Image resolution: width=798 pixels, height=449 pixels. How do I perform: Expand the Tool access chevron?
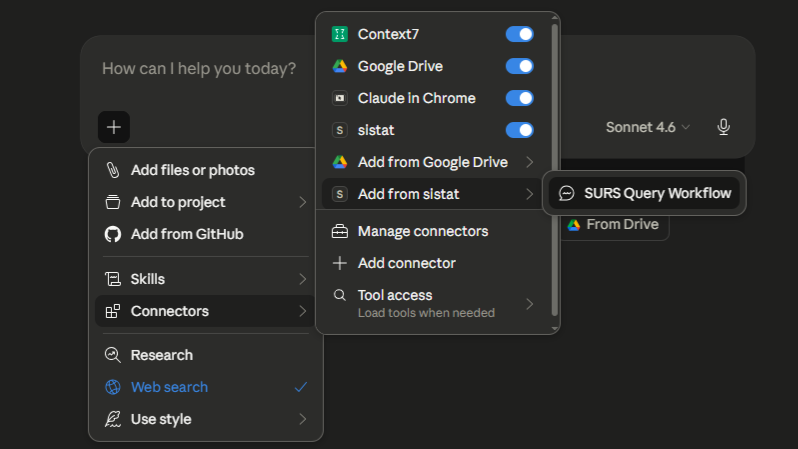point(529,304)
